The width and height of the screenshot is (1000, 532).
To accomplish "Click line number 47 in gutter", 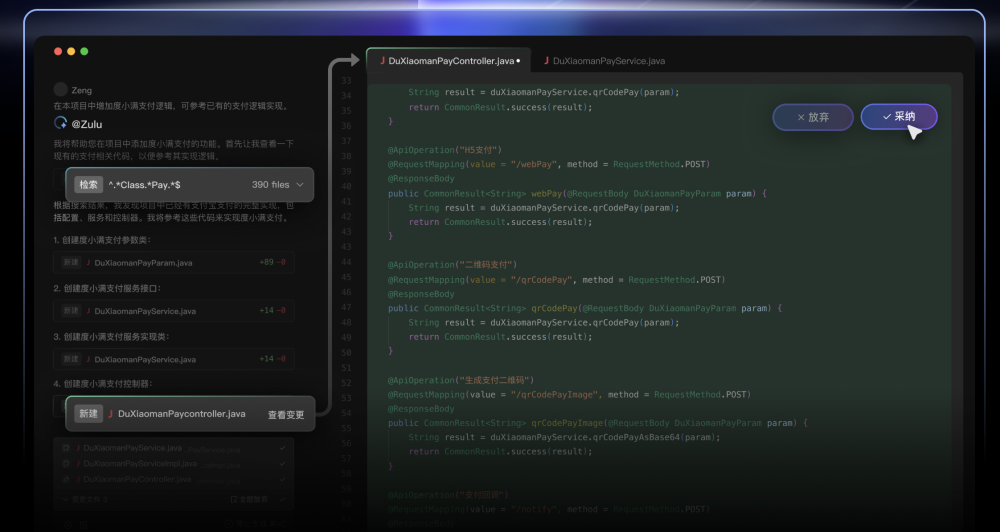I will click(x=346, y=307).
